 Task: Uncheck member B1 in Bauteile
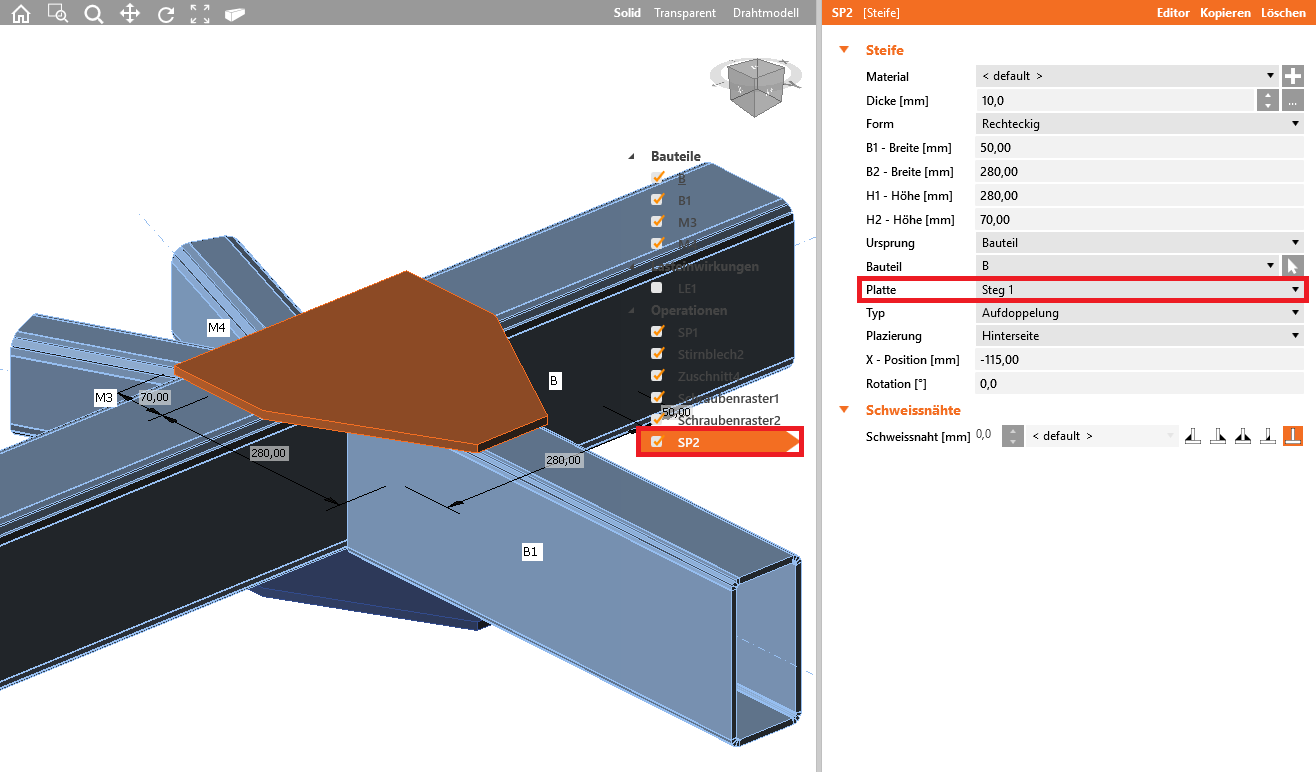tap(657, 200)
